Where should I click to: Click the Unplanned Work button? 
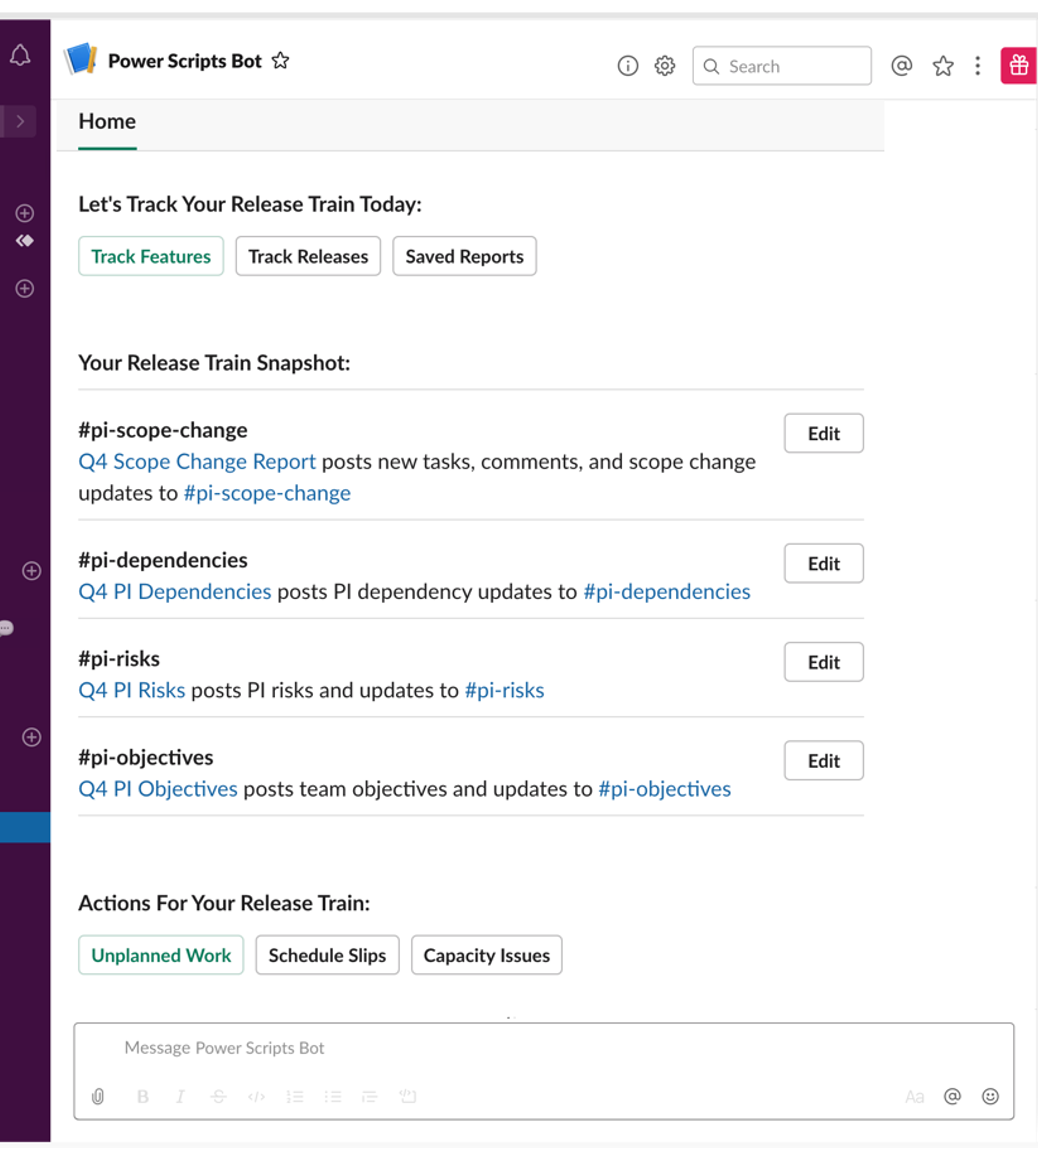[x=161, y=955]
